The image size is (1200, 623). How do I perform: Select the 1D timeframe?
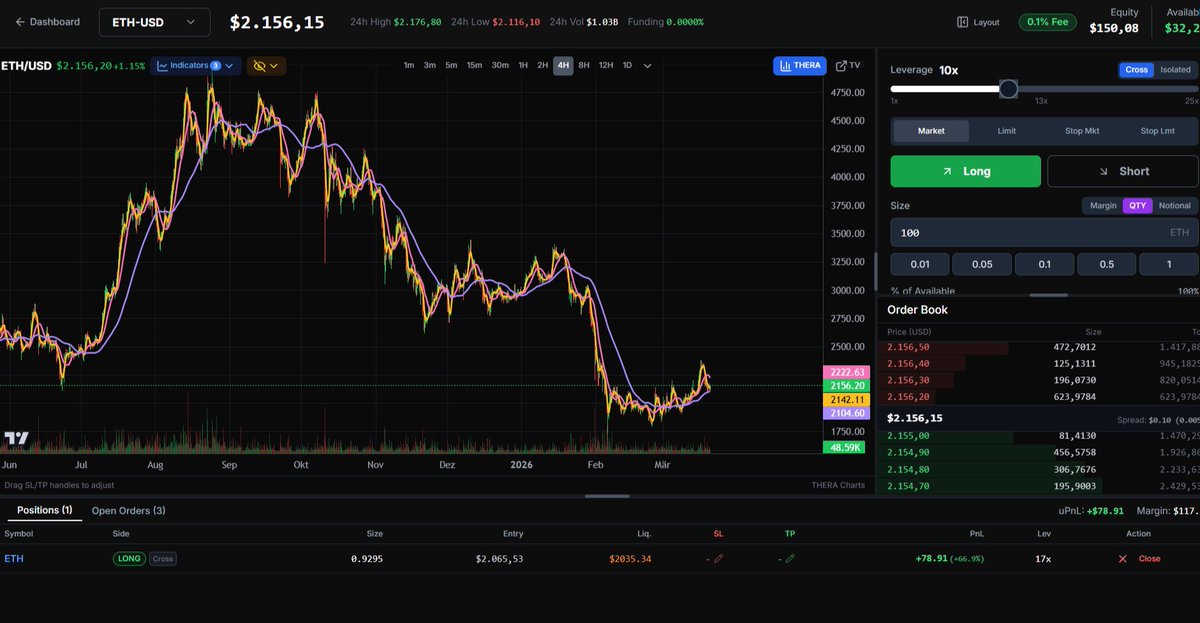627,66
